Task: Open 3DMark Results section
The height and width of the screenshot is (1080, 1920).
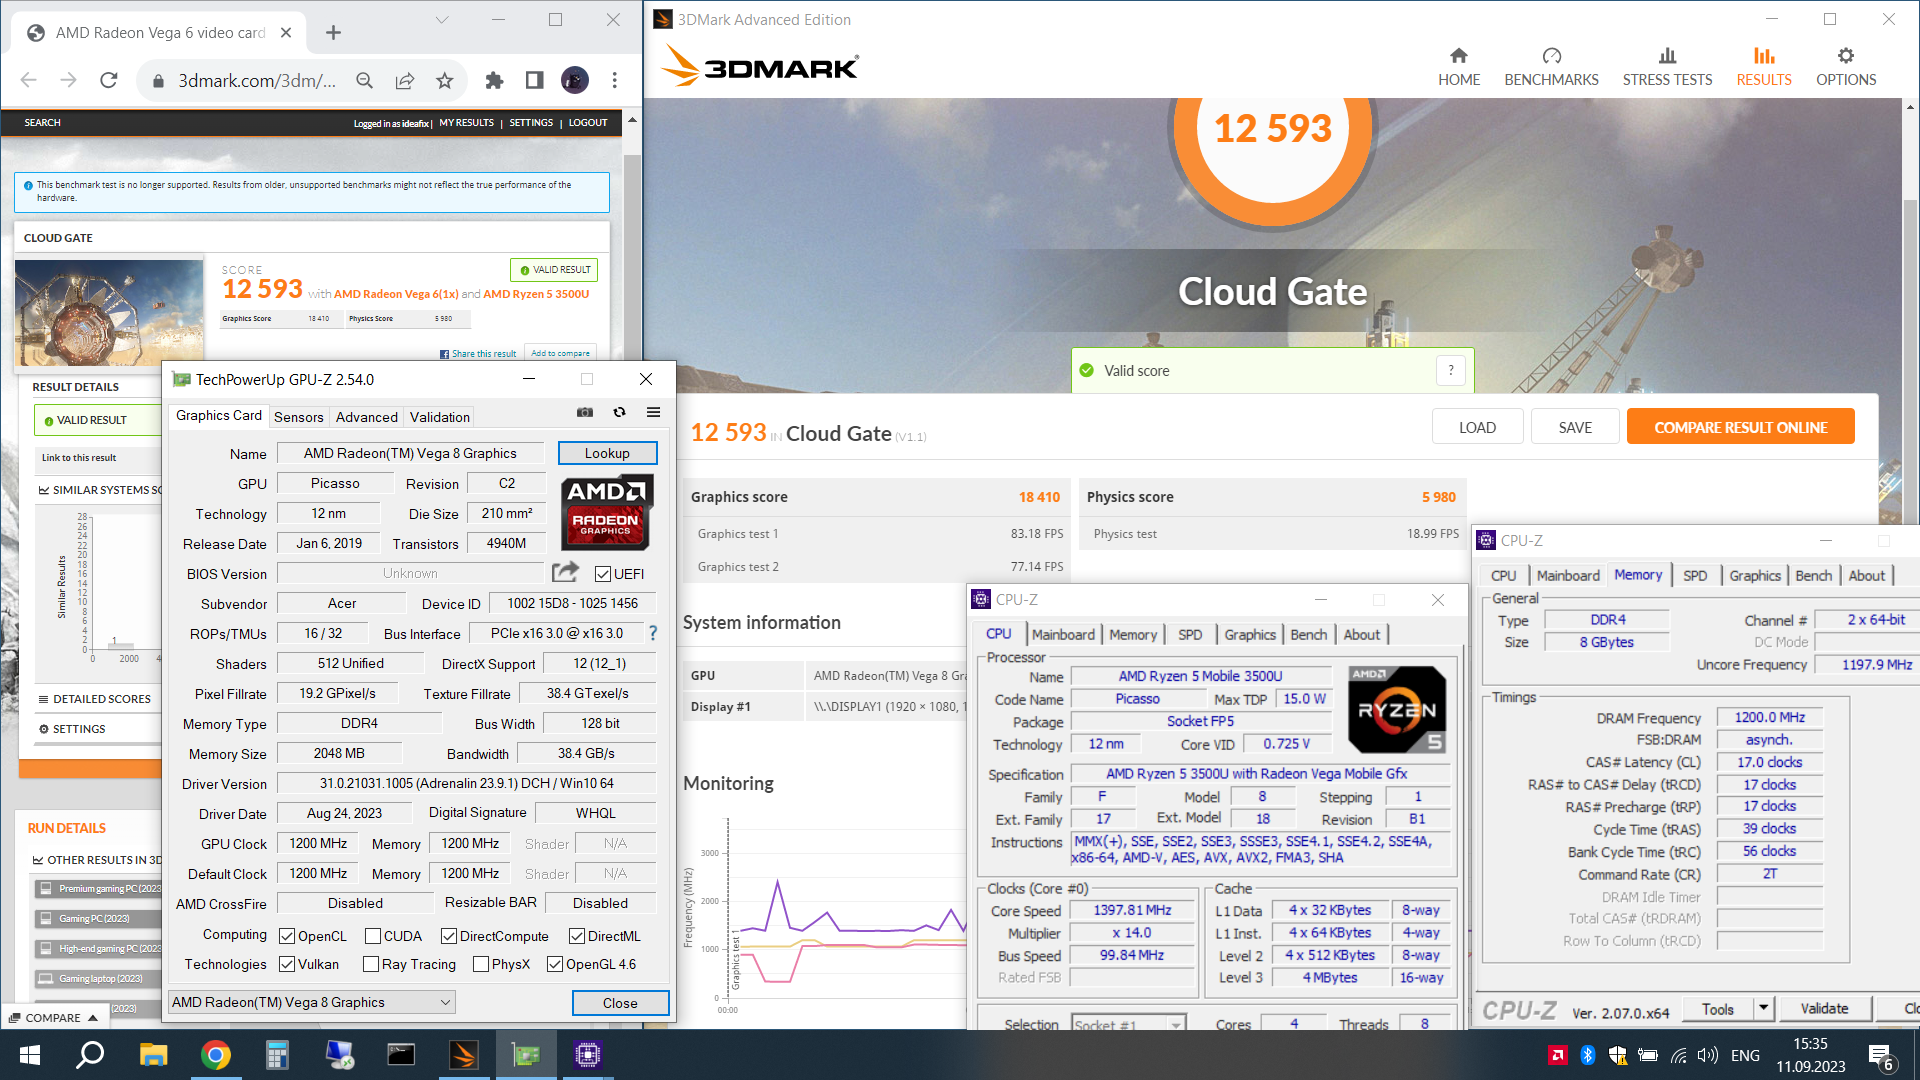Action: click(x=1764, y=67)
